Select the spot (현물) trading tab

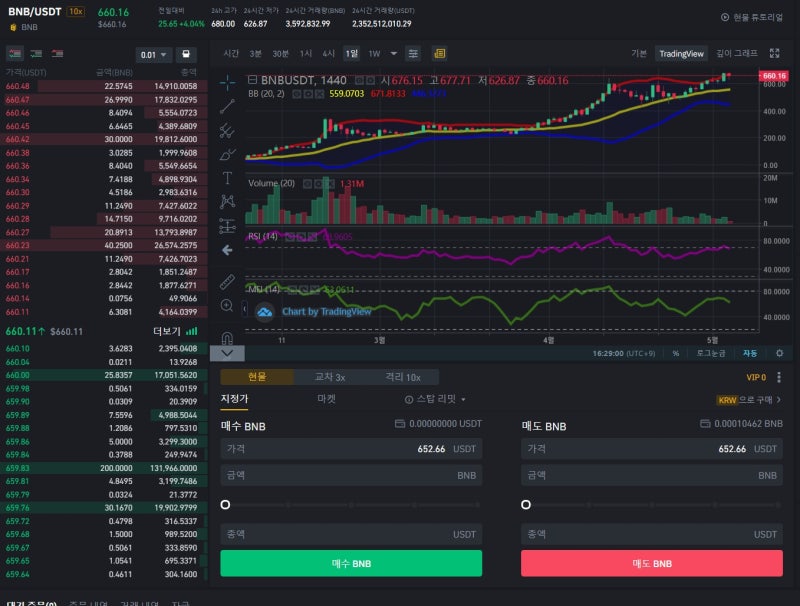[257, 377]
